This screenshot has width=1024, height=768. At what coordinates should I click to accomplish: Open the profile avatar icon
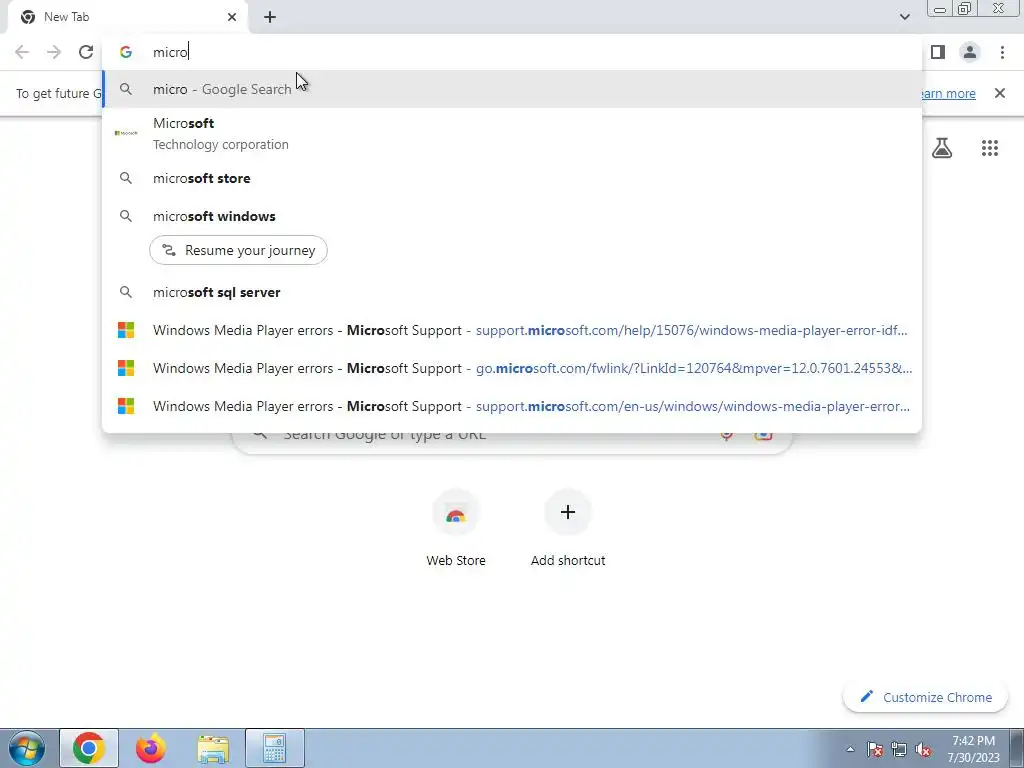click(970, 52)
